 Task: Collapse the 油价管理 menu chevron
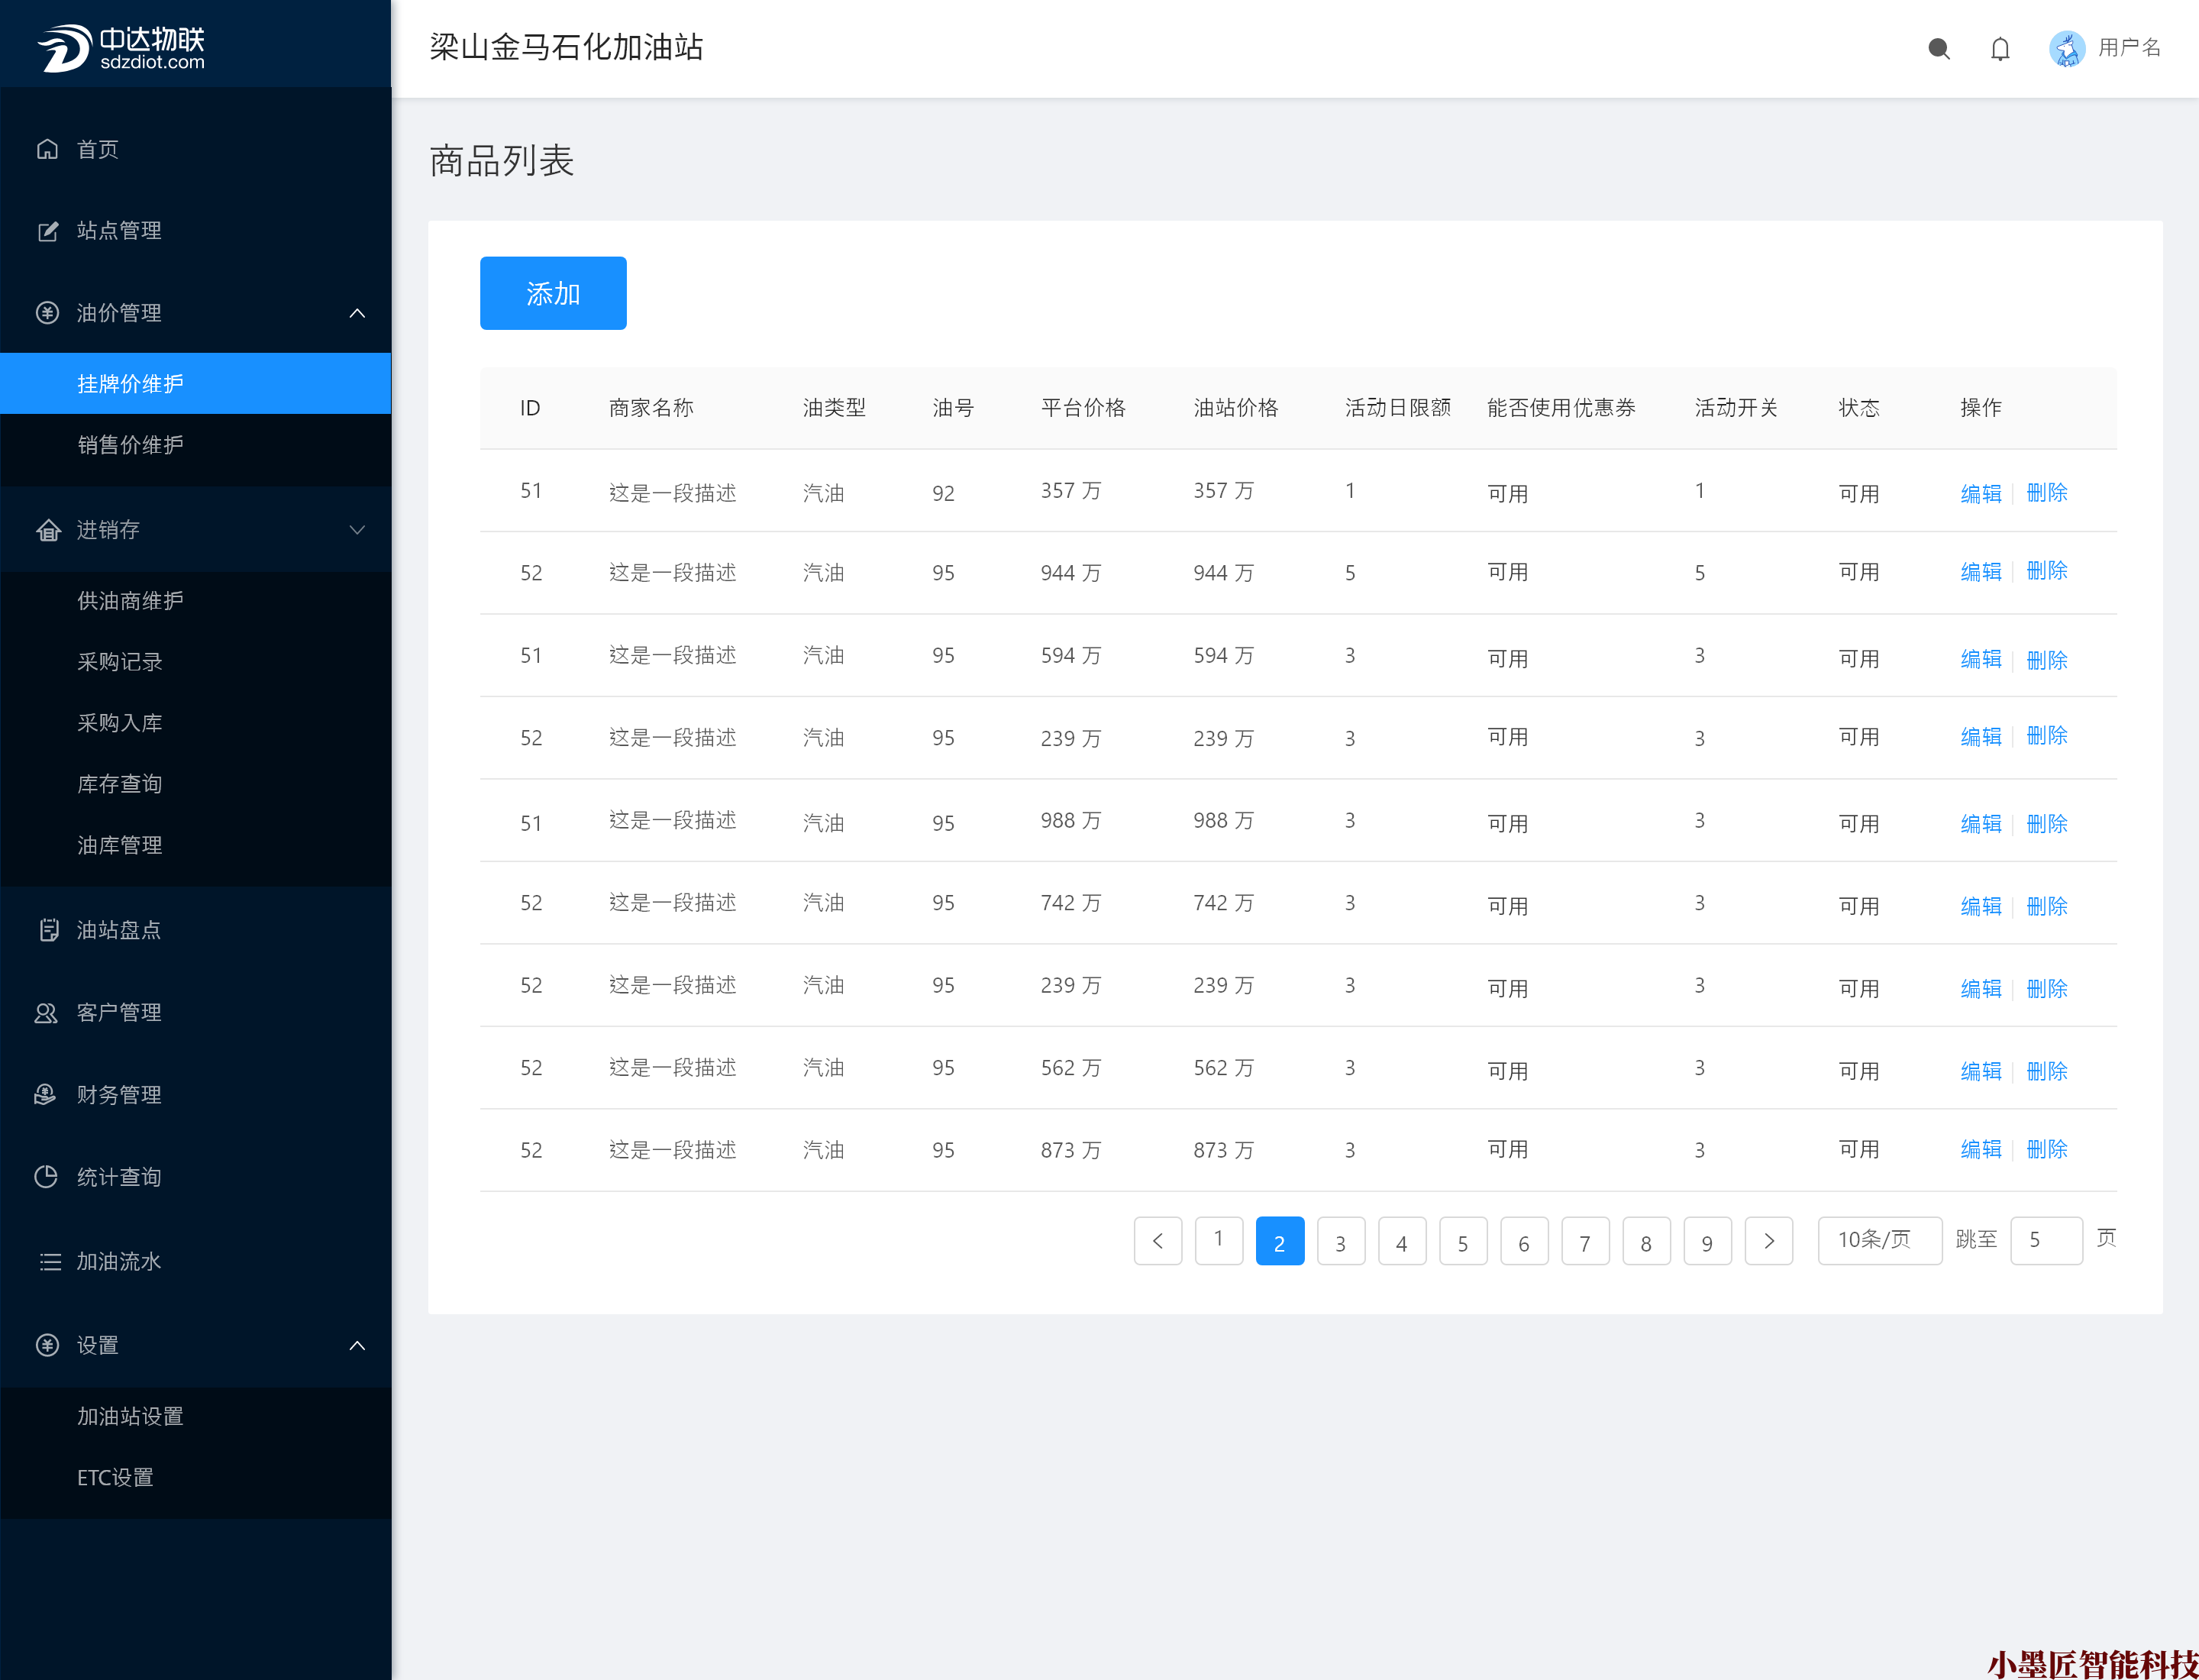pyautogui.click(x=357, y=313)
